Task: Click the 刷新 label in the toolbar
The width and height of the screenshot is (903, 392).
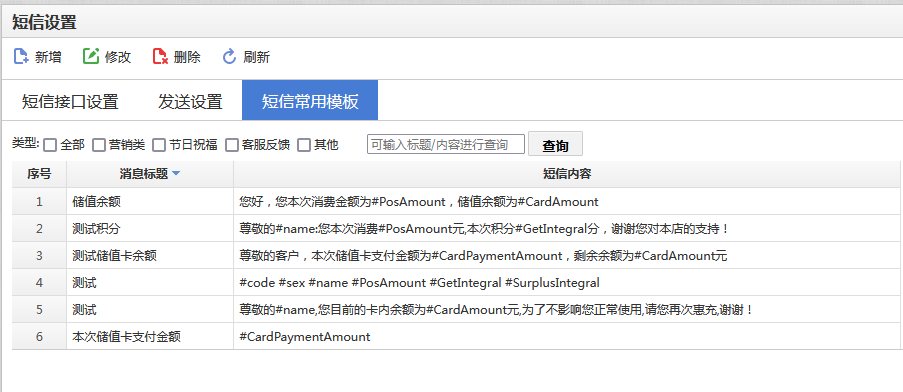Action: [257, 57]
